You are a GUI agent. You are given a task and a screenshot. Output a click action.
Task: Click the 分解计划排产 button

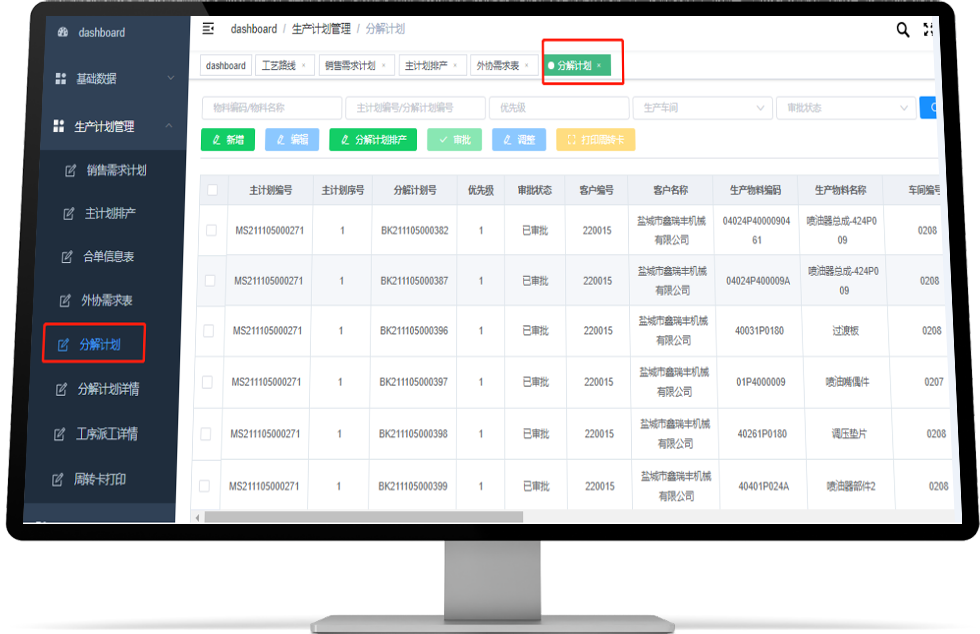pyautogui.click(x=373, y=140)
